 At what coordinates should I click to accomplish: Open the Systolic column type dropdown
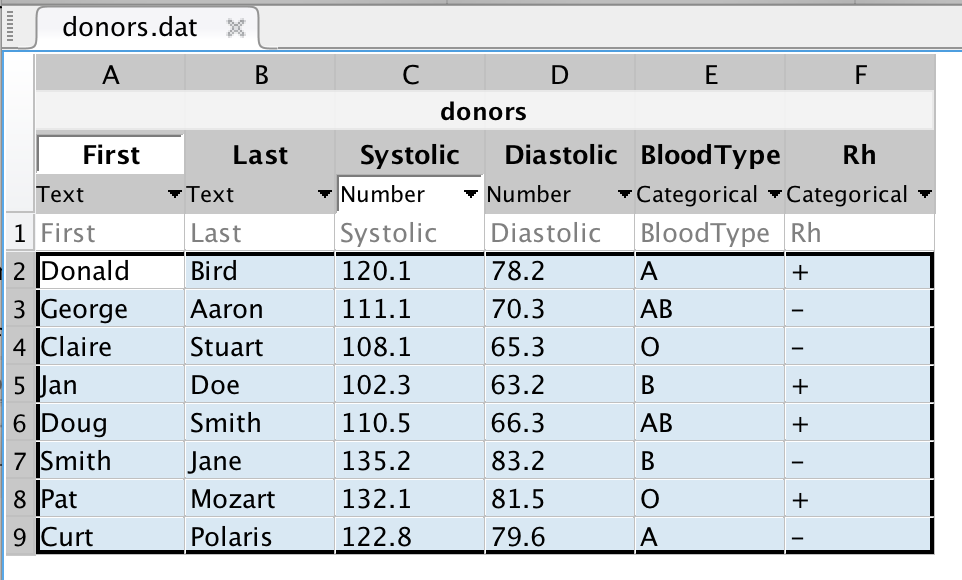[471, 194]
